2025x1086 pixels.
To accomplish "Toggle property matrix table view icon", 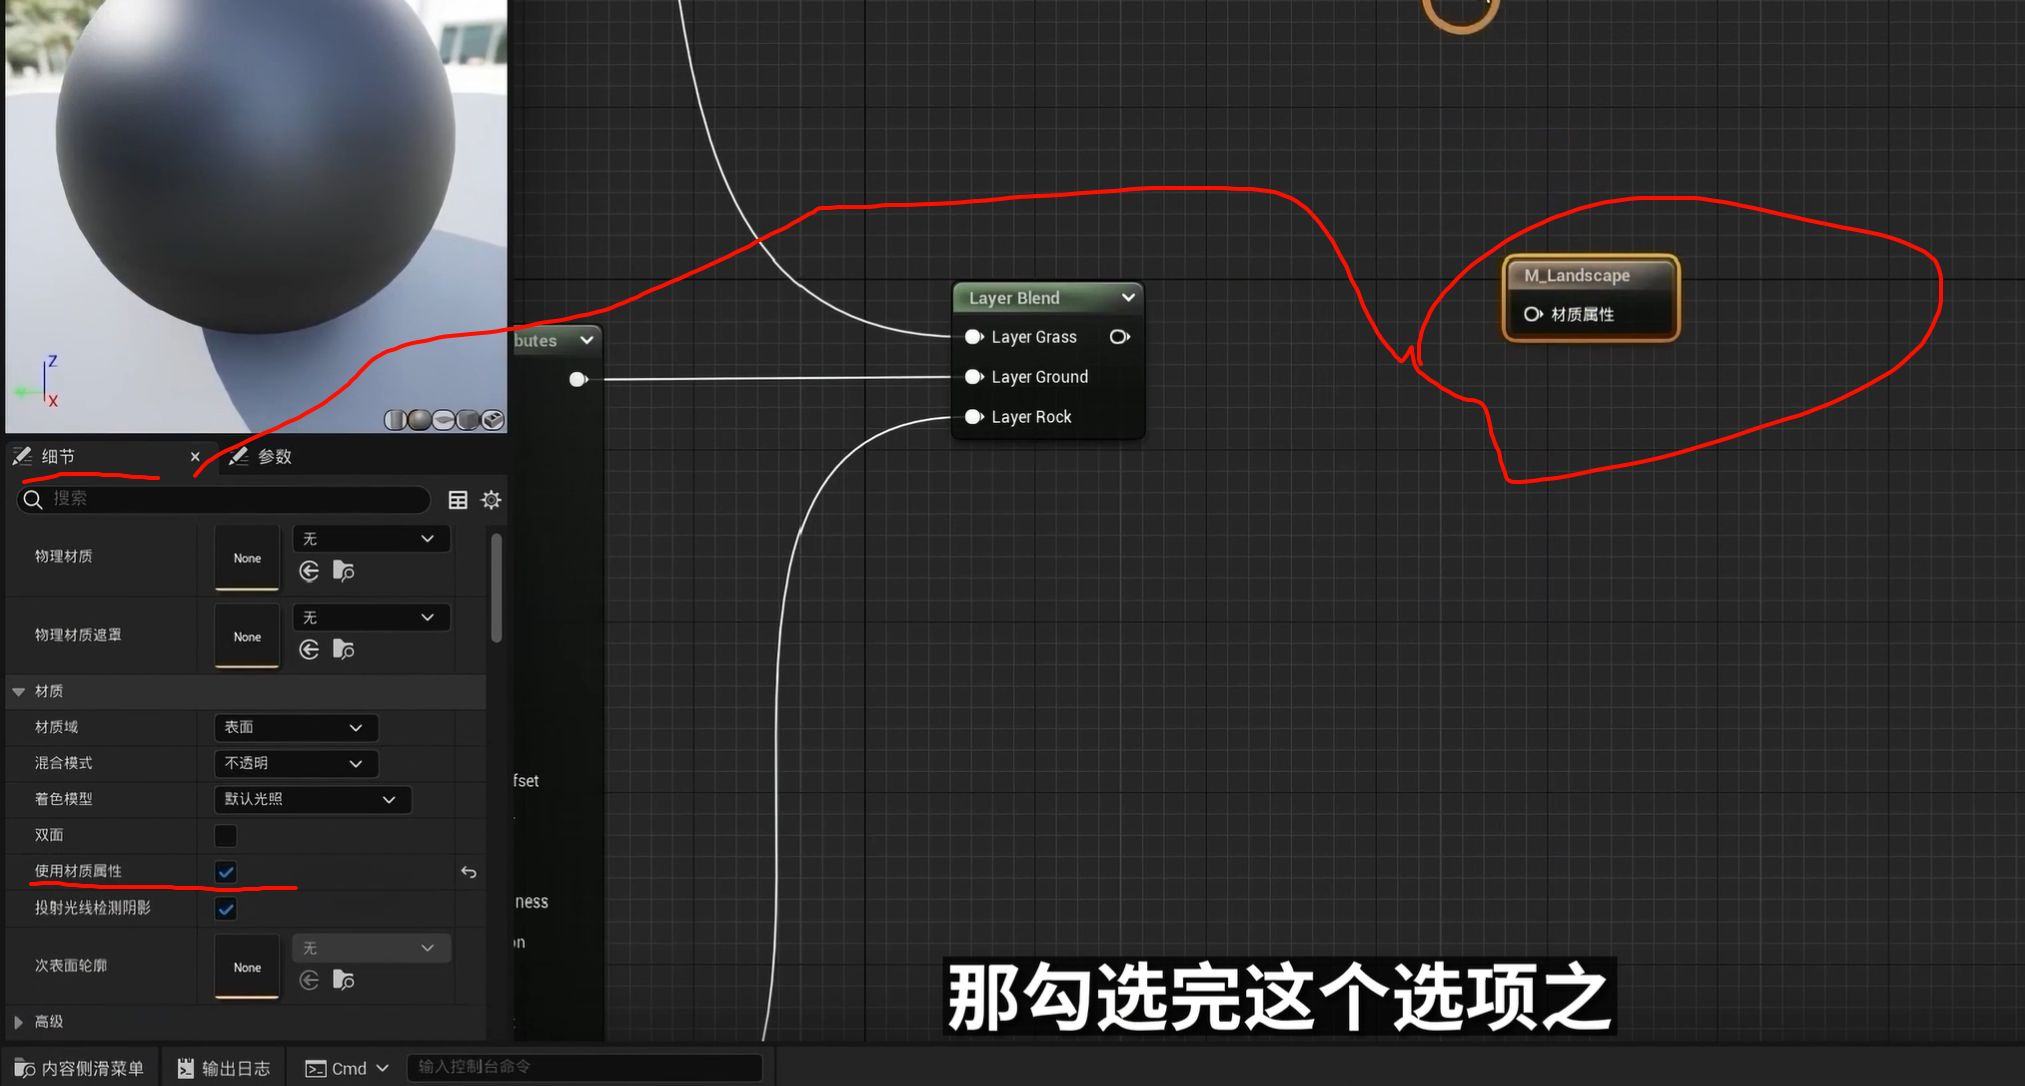I will [458, 500].
